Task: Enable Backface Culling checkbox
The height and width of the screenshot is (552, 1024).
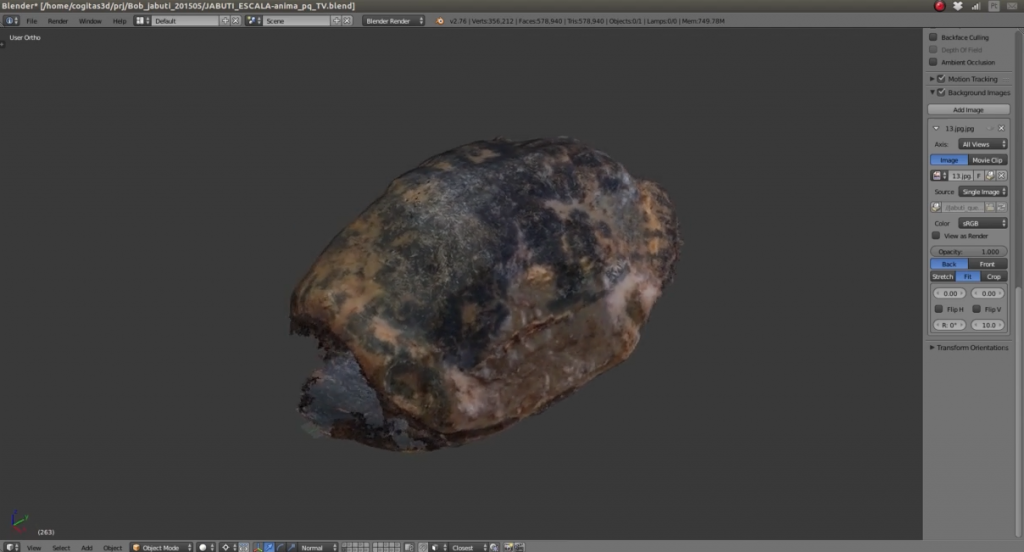Action: pyautogui.click(x=933, y=37)
